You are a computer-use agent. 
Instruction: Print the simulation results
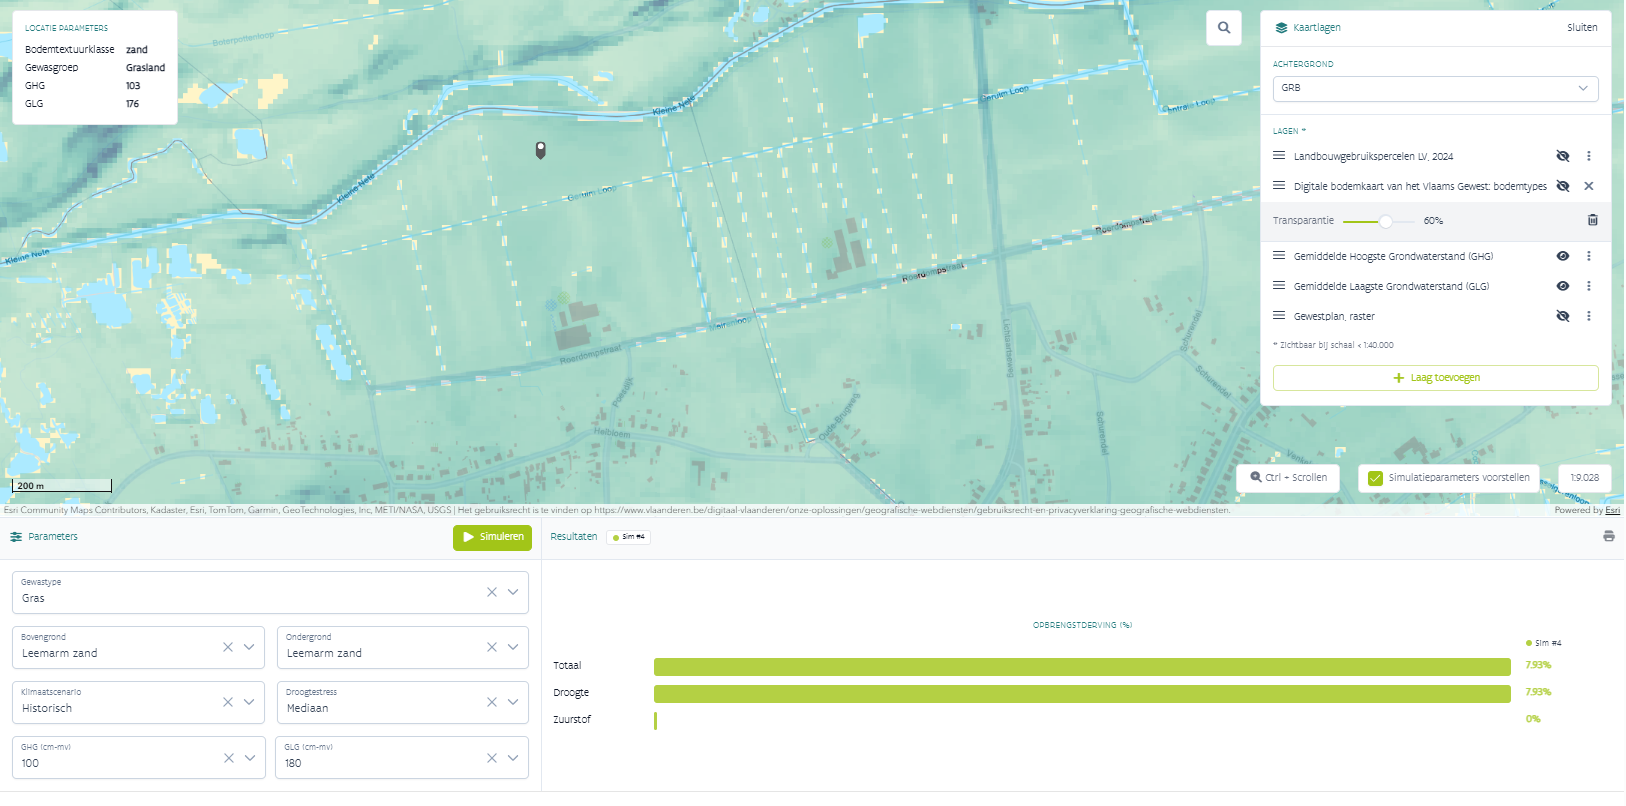[1609, 536]
